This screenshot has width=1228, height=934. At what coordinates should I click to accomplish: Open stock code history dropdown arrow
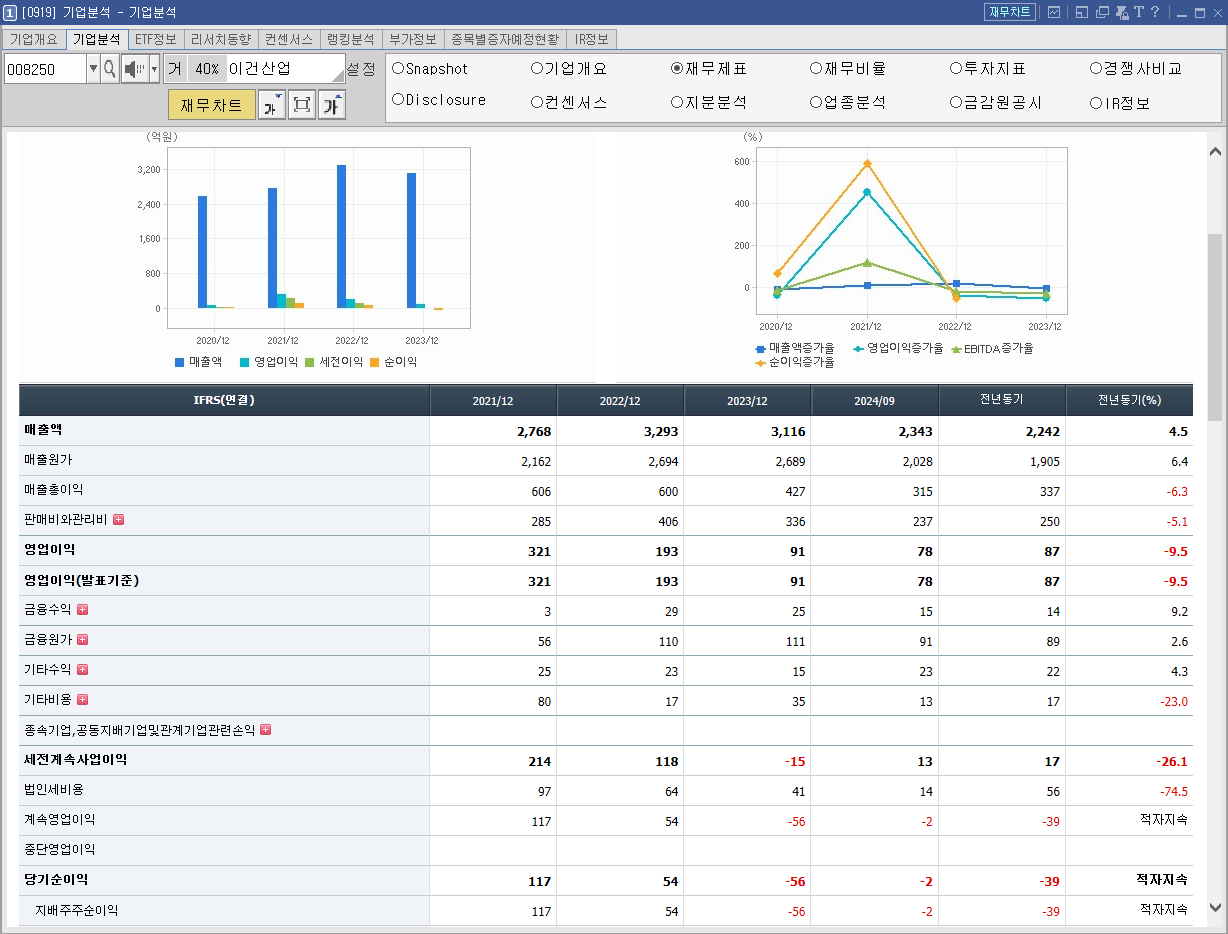click(94, 69)
